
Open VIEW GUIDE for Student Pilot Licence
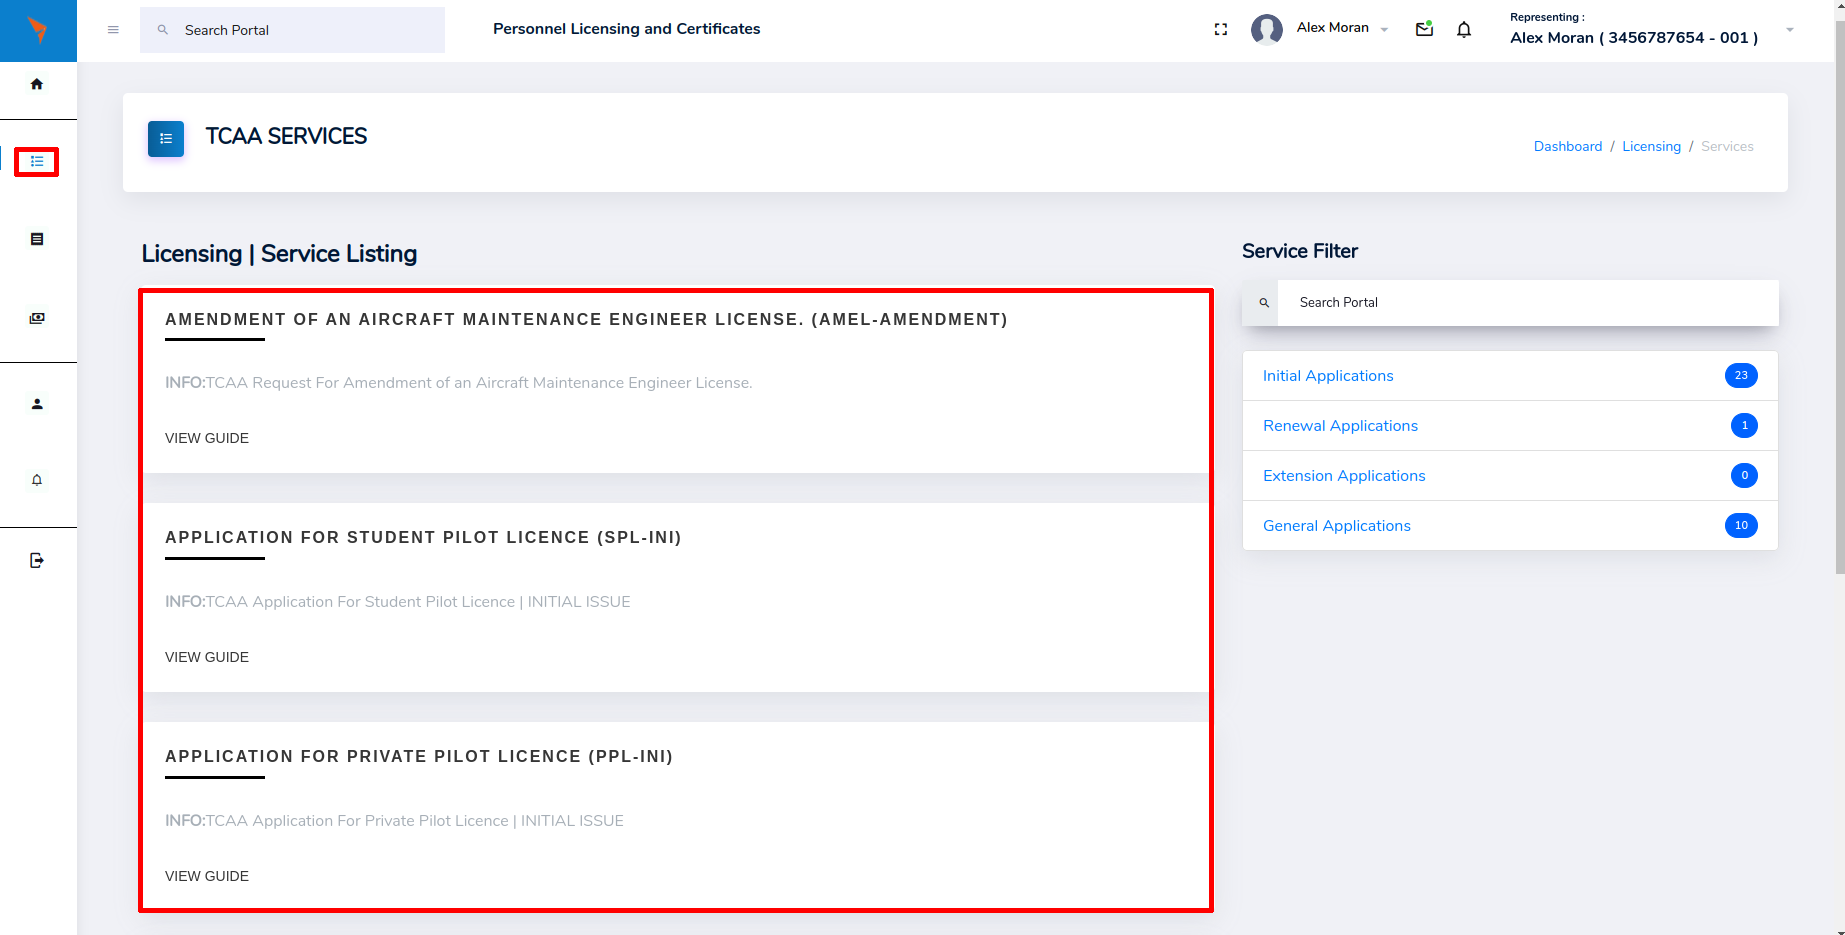pos(207,657)
